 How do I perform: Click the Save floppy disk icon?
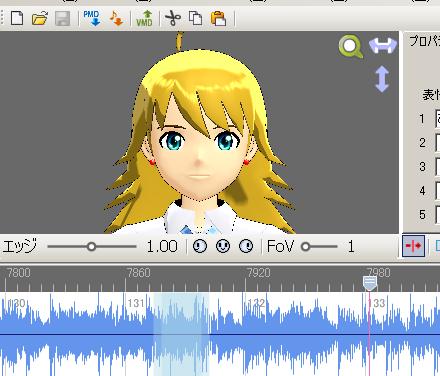click(62, 18)
